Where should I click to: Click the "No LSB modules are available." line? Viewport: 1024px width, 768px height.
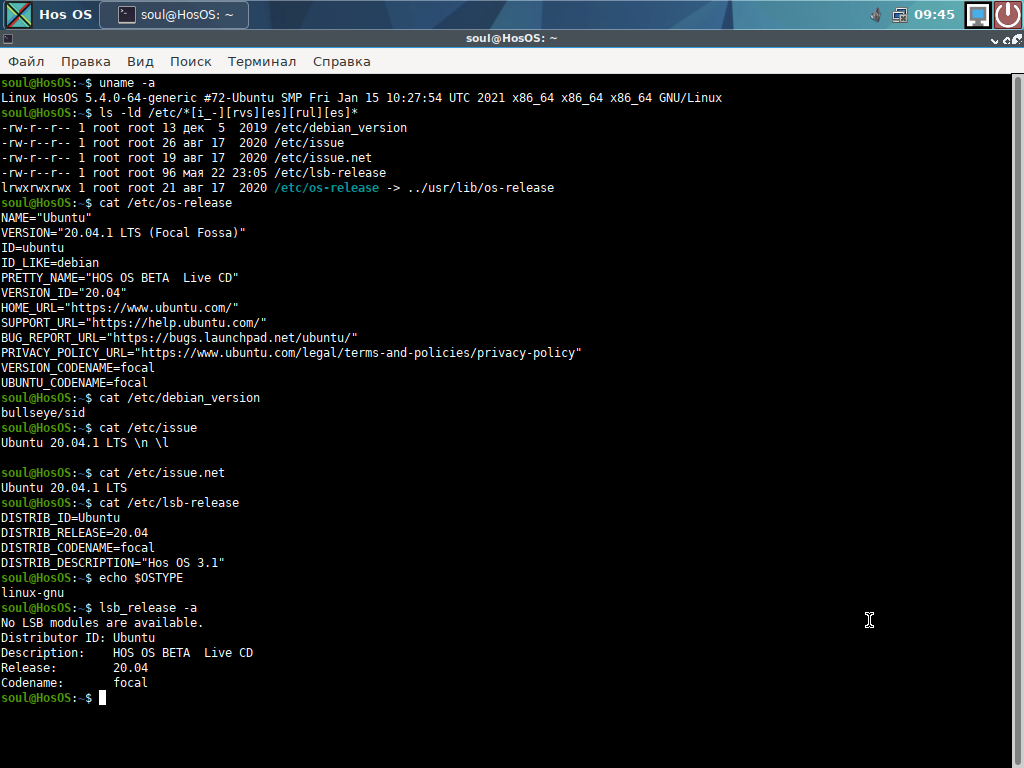[102, 623]
